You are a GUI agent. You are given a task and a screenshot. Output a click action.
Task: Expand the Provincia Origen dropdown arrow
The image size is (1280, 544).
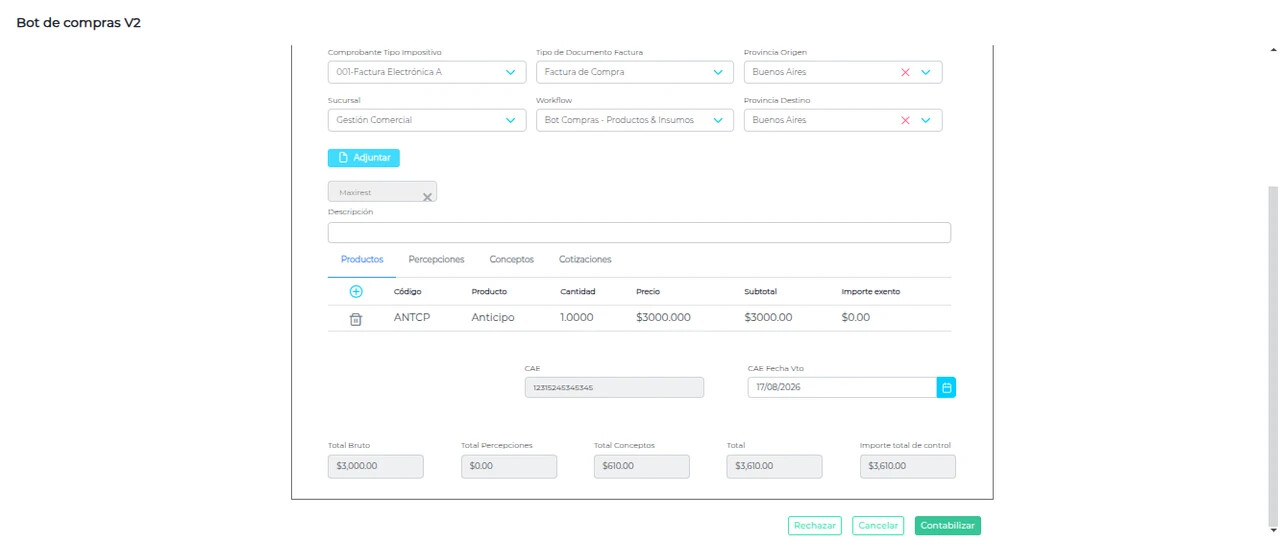(925, 72)
